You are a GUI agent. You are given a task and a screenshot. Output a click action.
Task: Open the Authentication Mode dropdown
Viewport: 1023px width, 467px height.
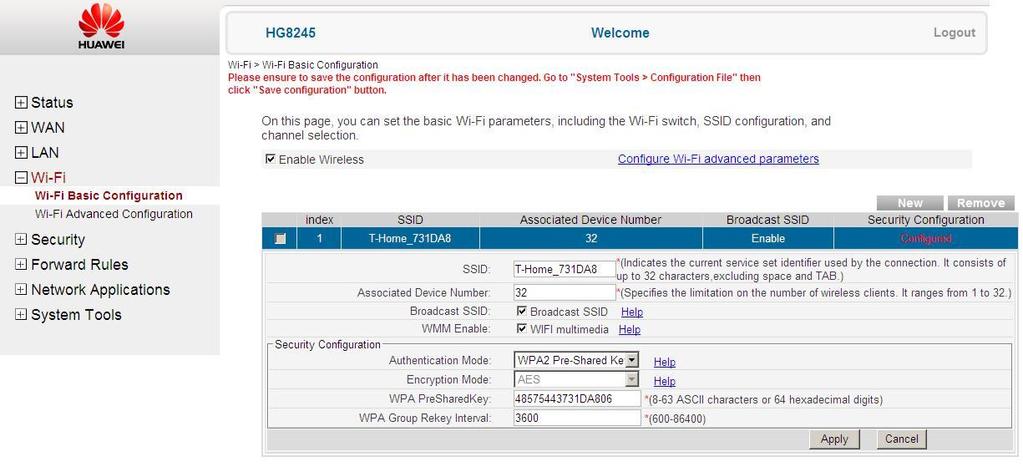click(x=576, y=360)
